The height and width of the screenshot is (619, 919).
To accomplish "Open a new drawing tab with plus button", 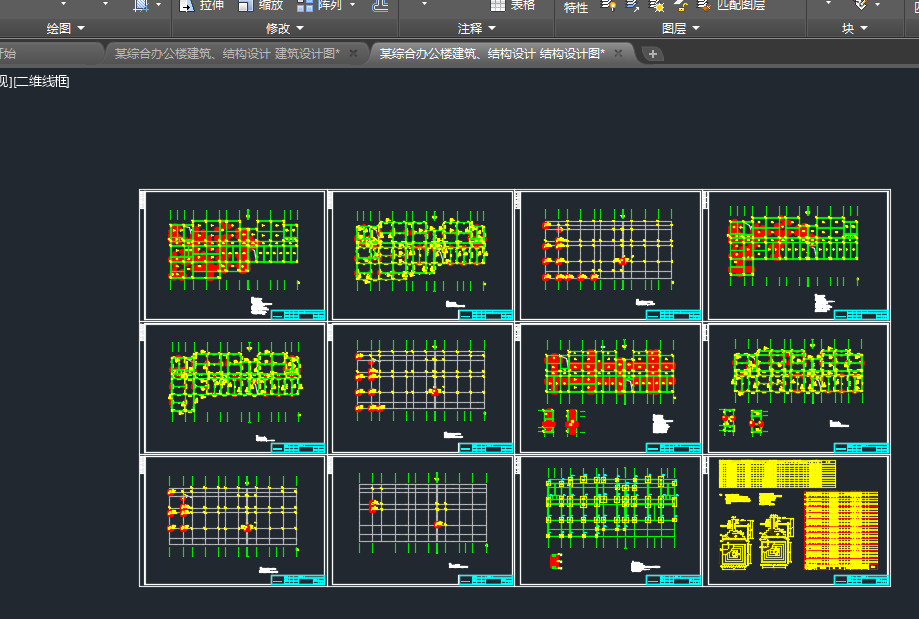I will pyautogui.click(x=653, y=54).
